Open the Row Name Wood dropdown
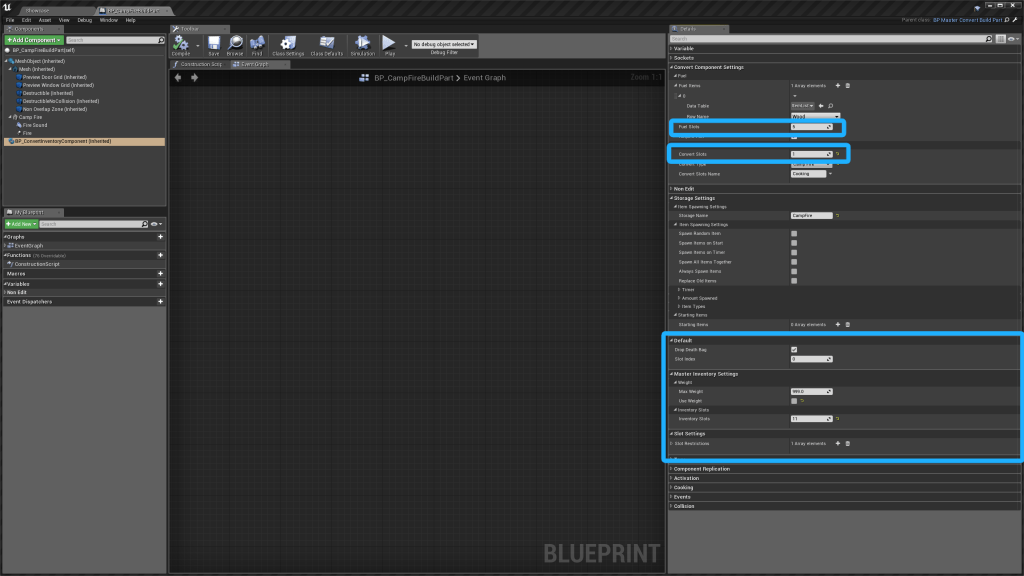This screenshot has height=576, width=1024. click(815, 116)
